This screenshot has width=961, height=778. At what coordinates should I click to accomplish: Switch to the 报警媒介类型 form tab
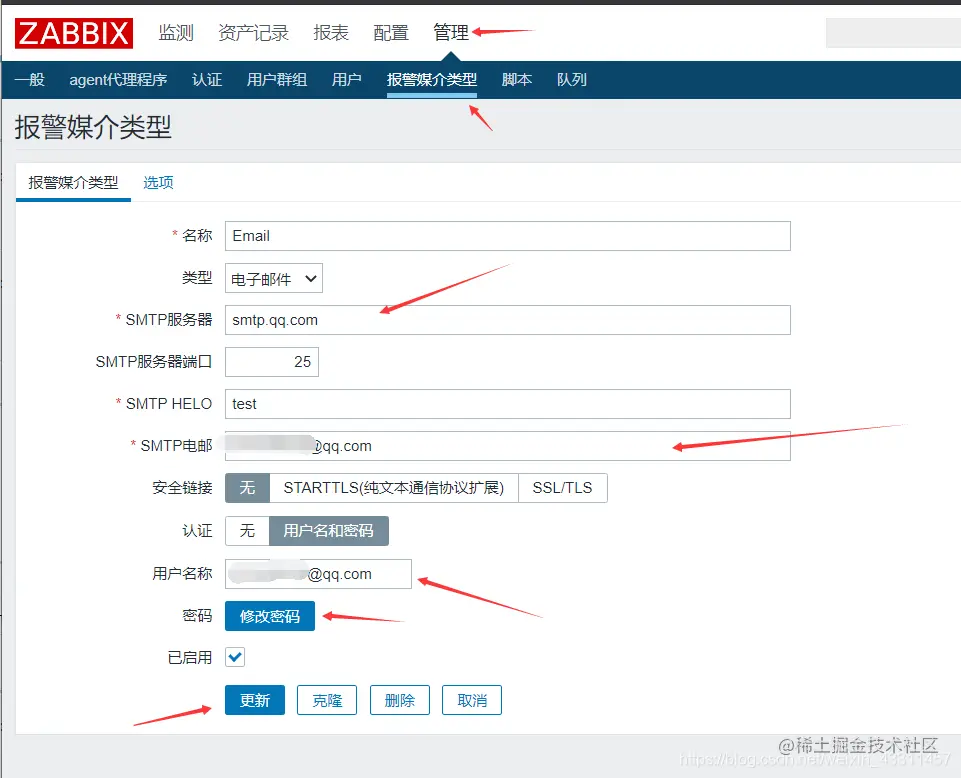point(73,183)
